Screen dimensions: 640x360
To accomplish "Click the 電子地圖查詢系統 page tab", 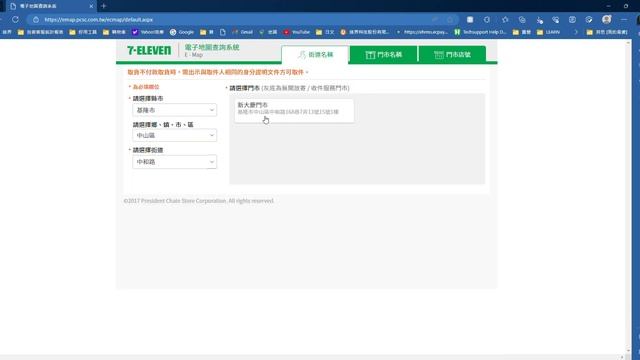I will (x=51, y=6).
